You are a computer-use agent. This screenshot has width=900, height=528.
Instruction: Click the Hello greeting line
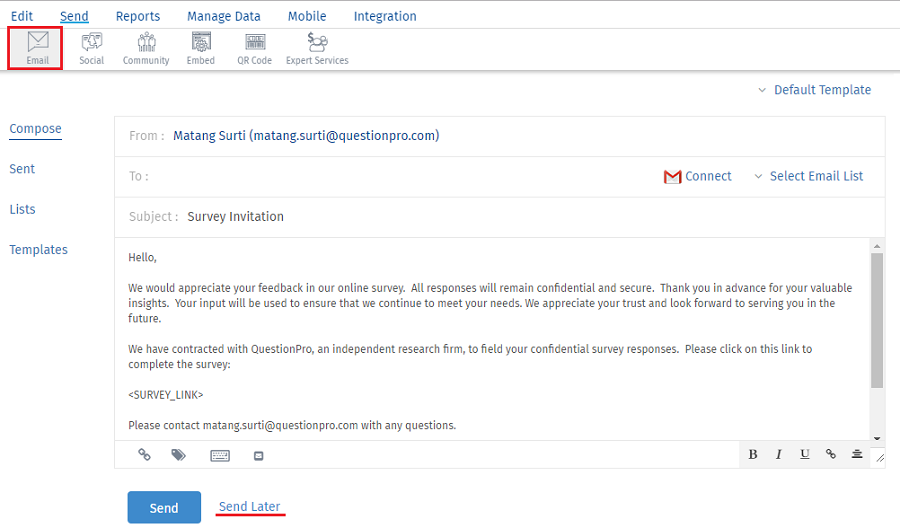click(142, 258)
